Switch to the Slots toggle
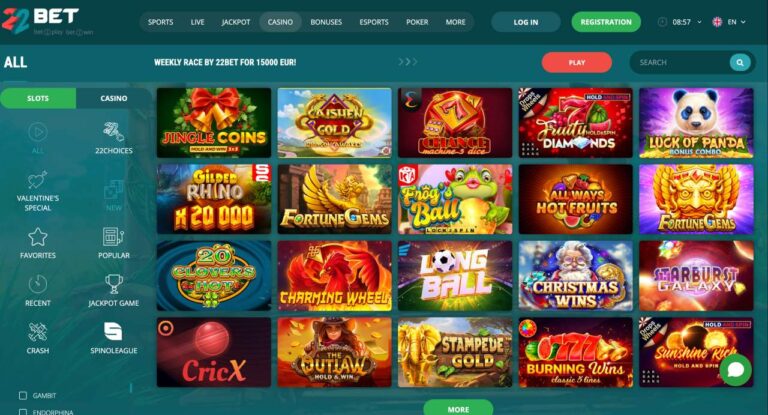 coord(38,98)
